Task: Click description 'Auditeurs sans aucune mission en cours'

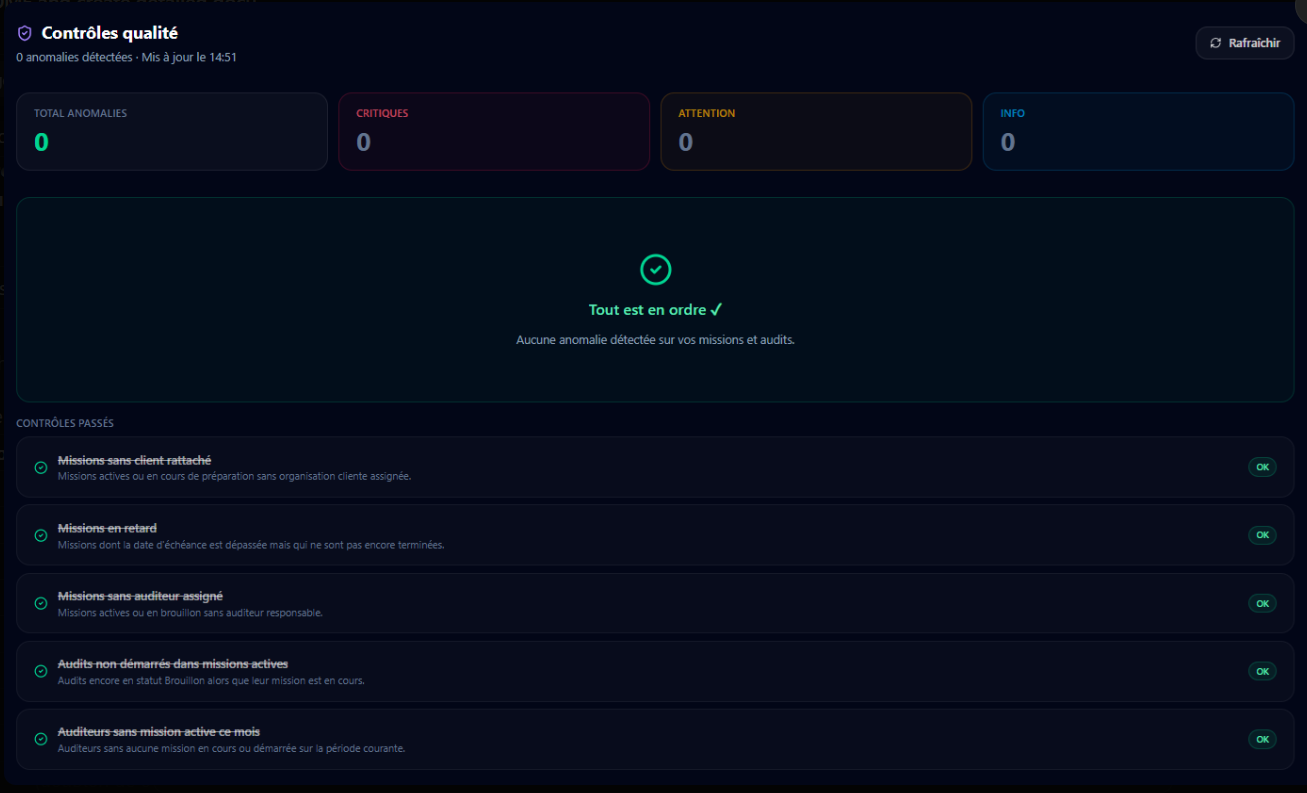Action: pos(231,749)
